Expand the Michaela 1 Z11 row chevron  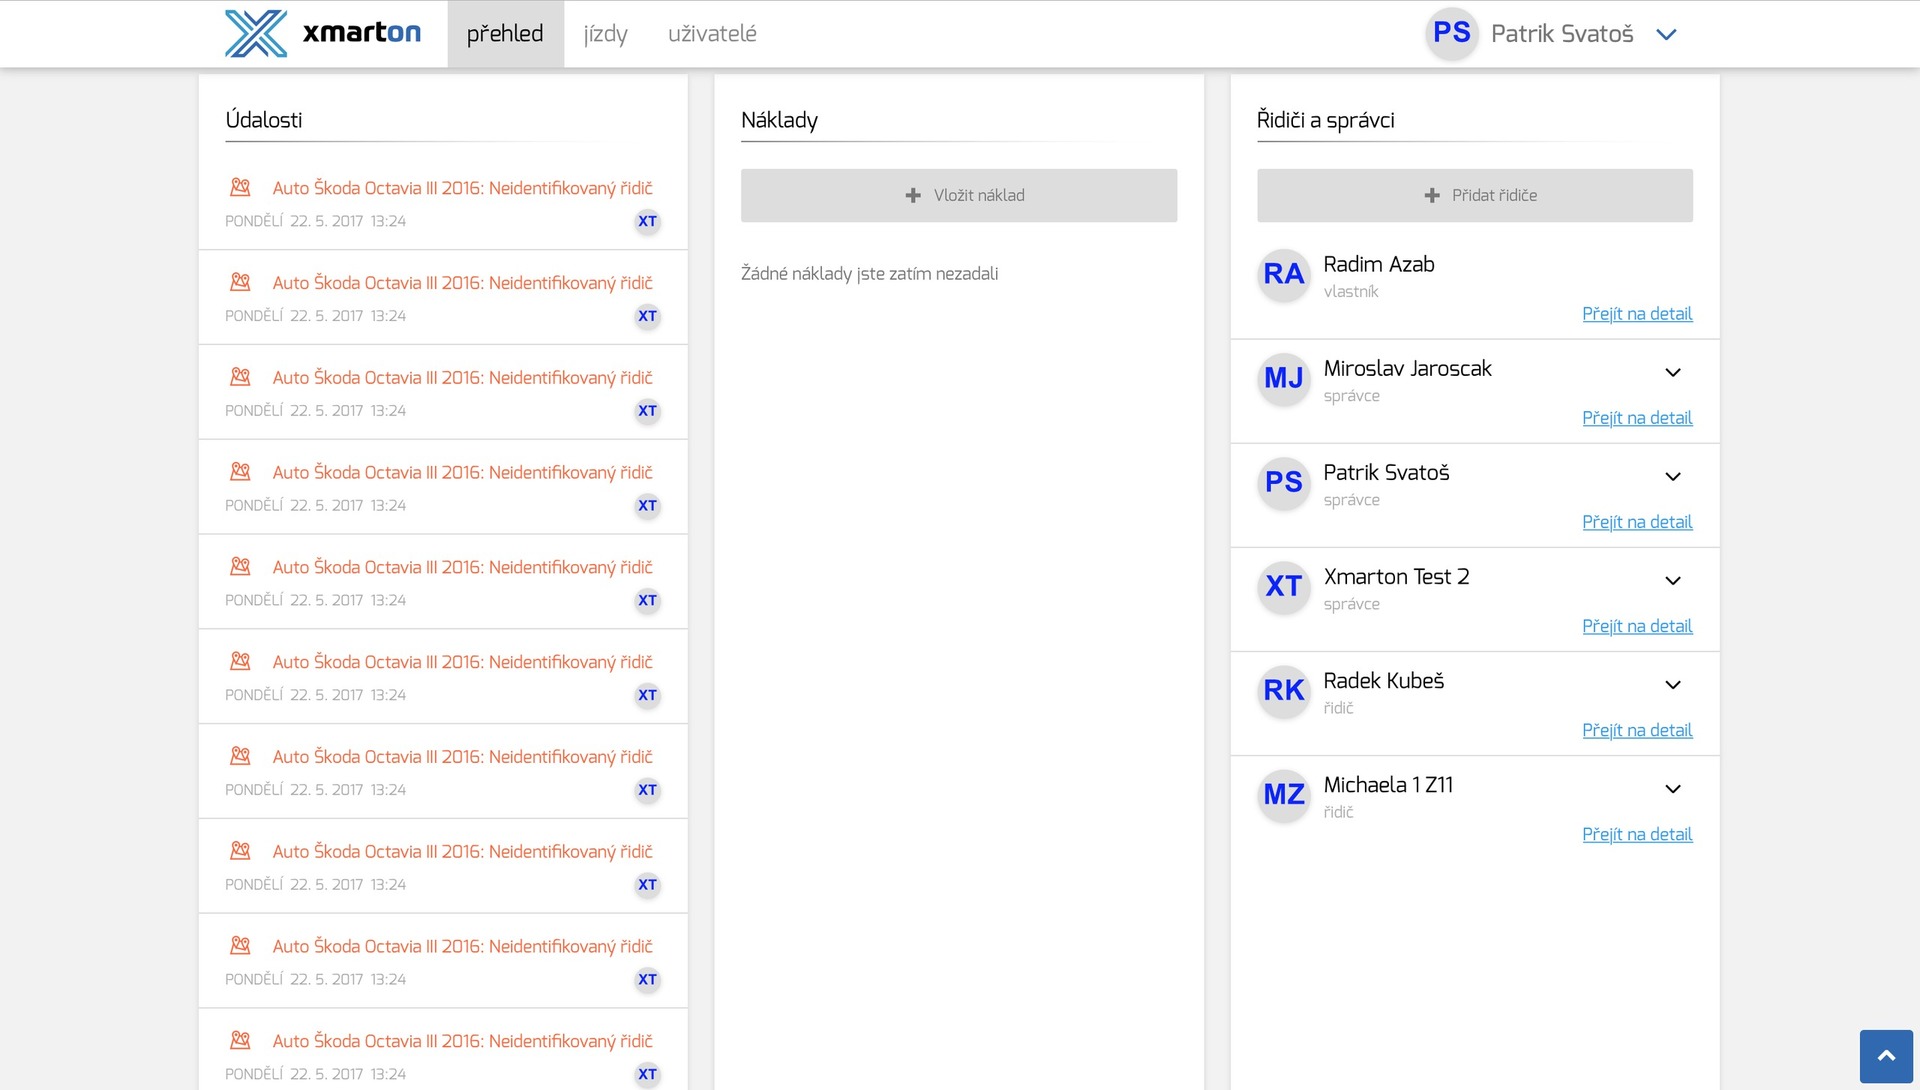point(1672,789)
